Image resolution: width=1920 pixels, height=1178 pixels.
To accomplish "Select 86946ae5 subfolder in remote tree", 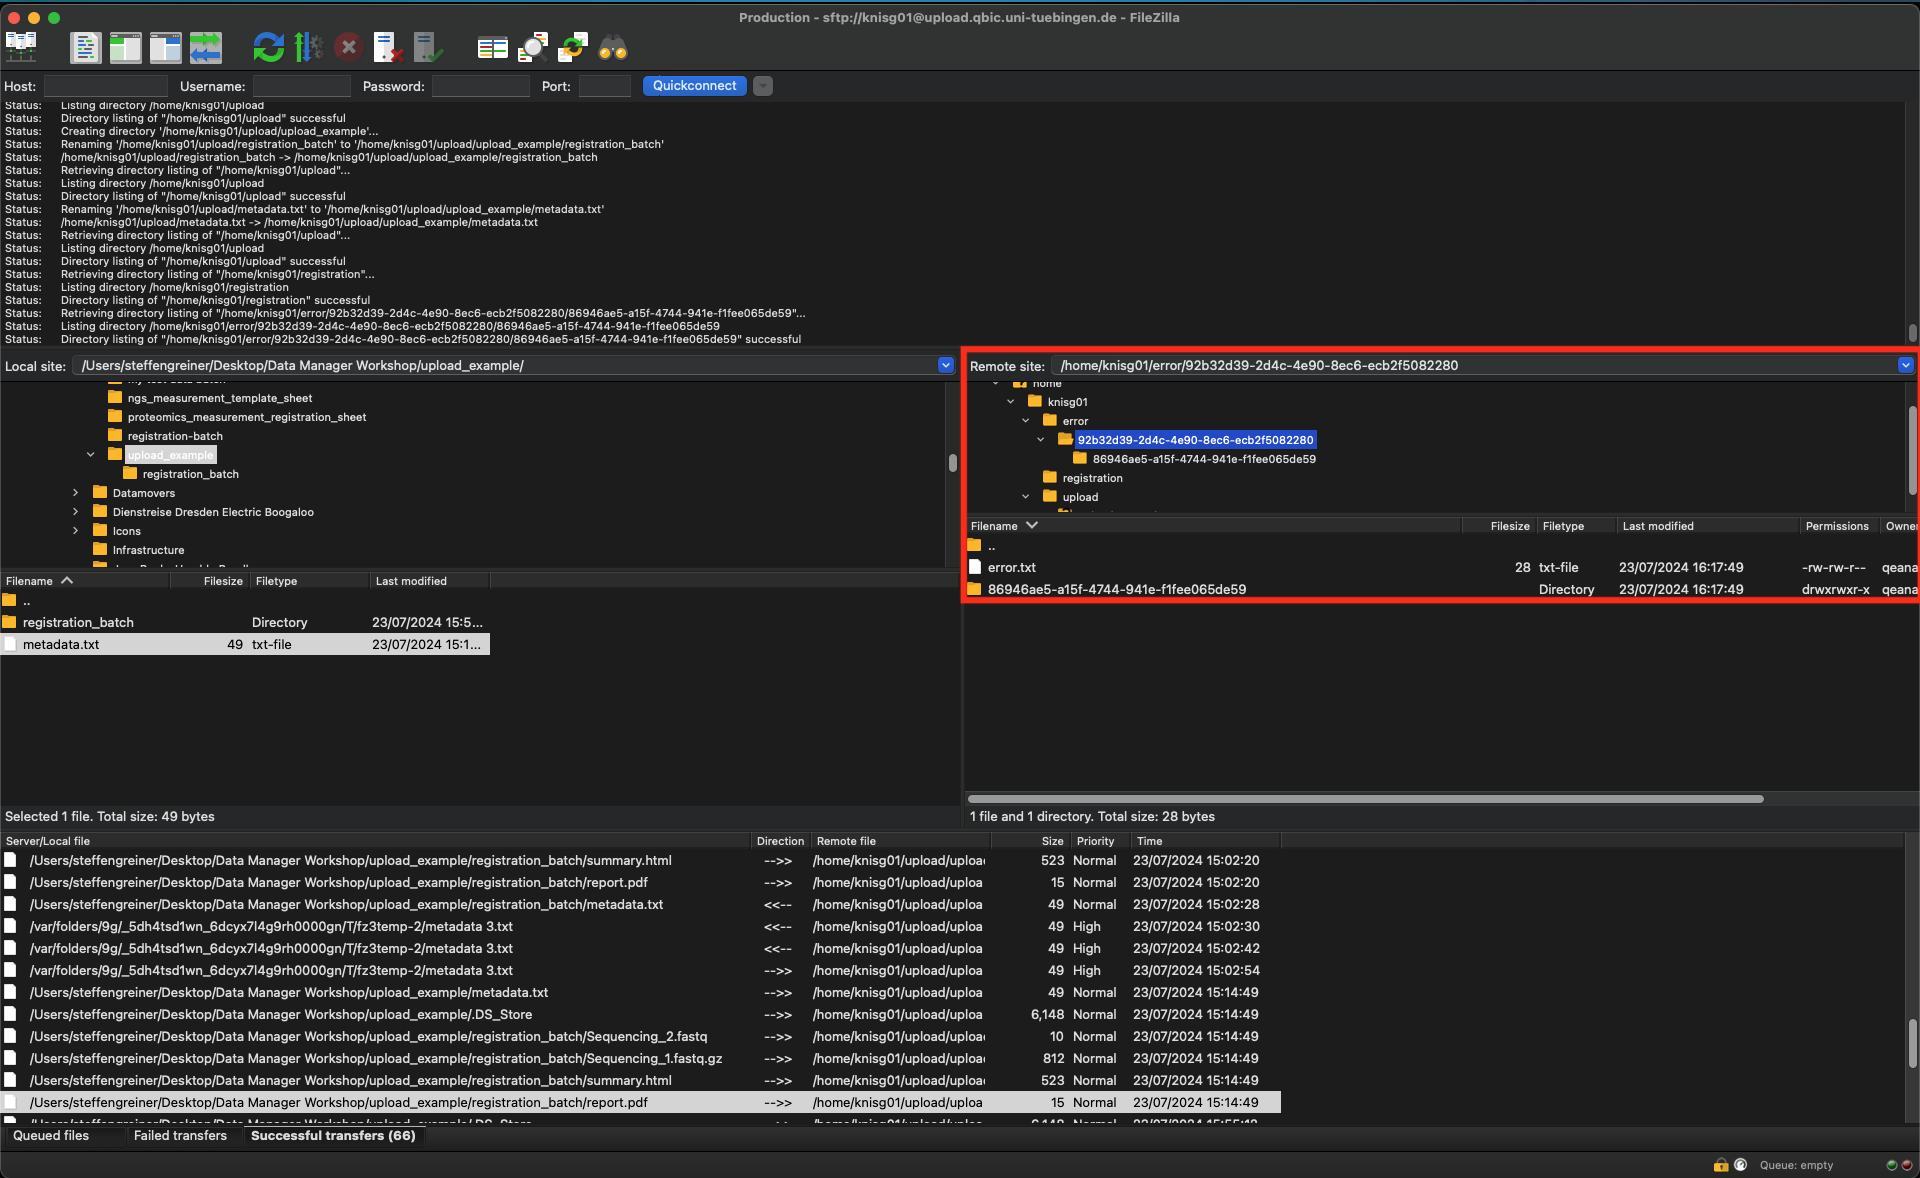I will point(1204,459).
